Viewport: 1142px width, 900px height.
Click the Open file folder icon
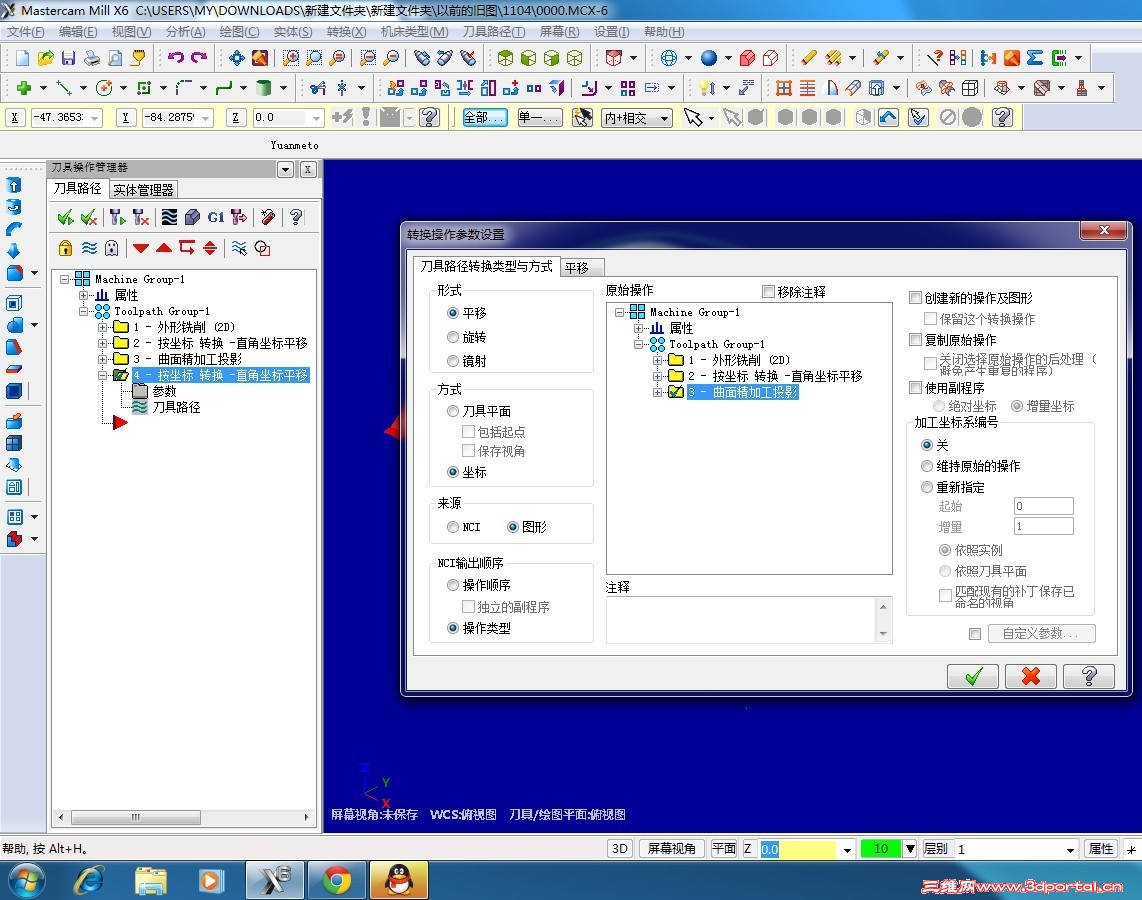coord(45,58)
